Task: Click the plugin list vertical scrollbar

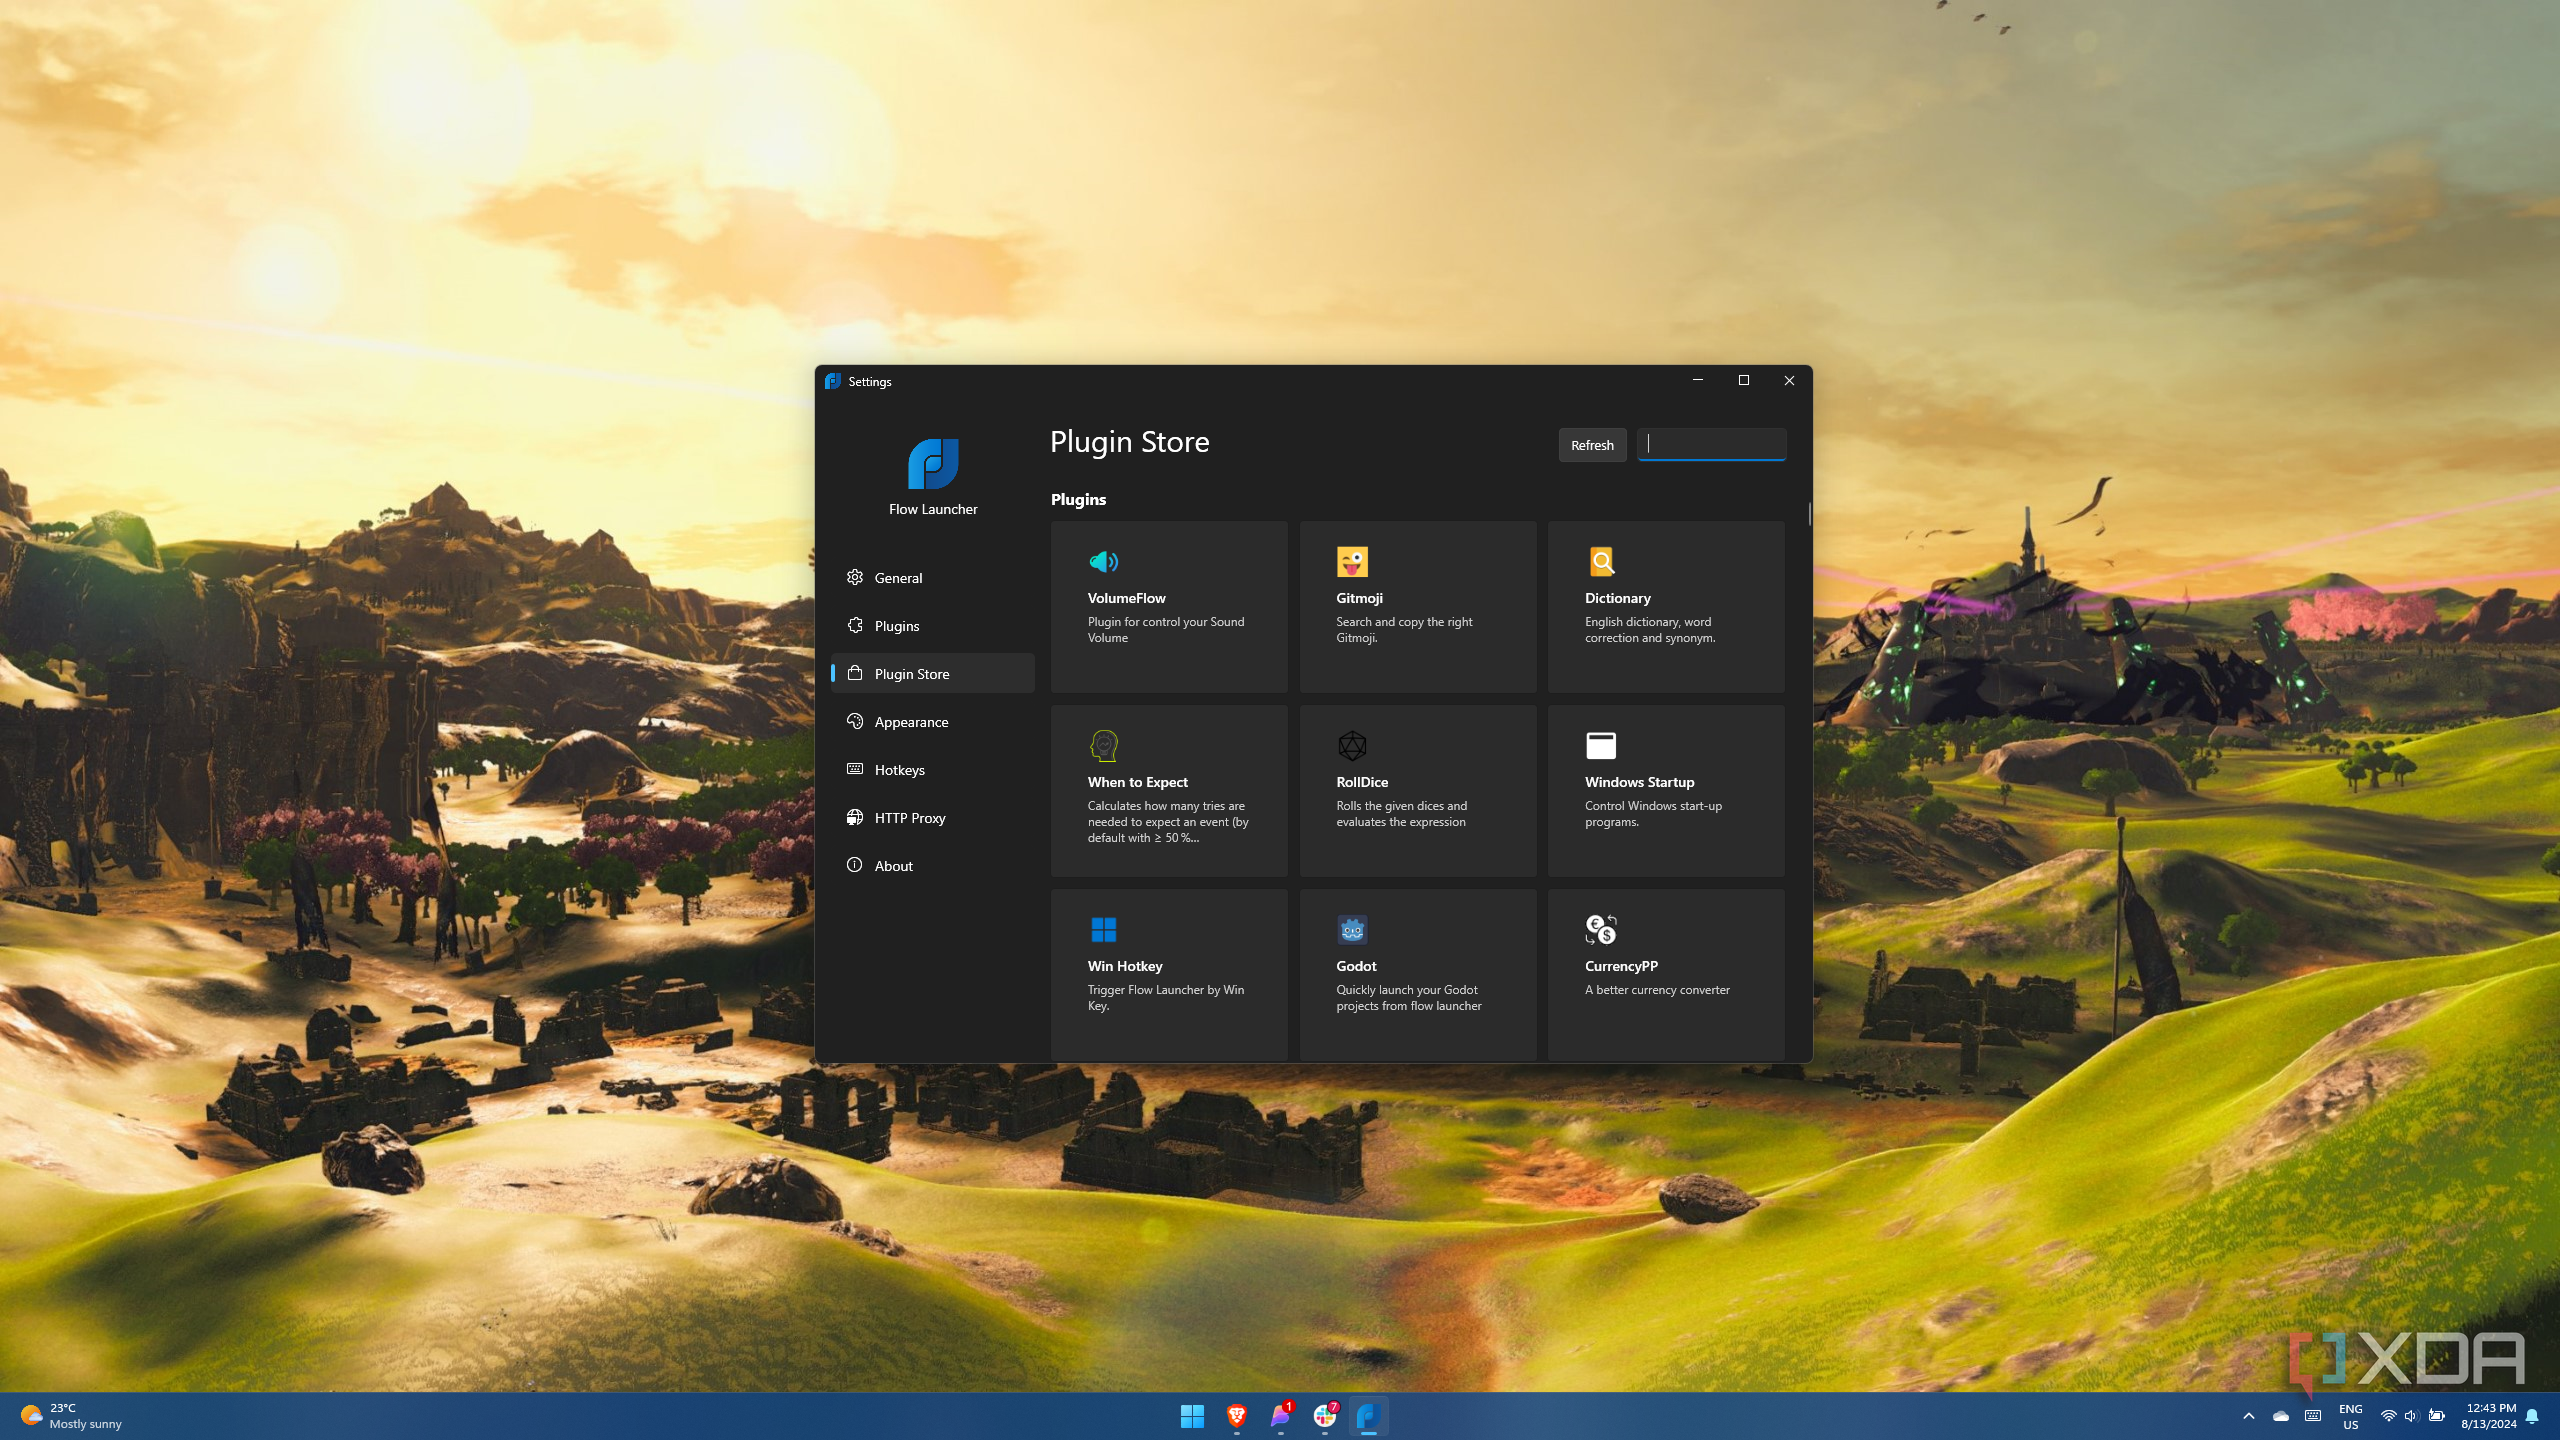Action: click(1809, 514)
